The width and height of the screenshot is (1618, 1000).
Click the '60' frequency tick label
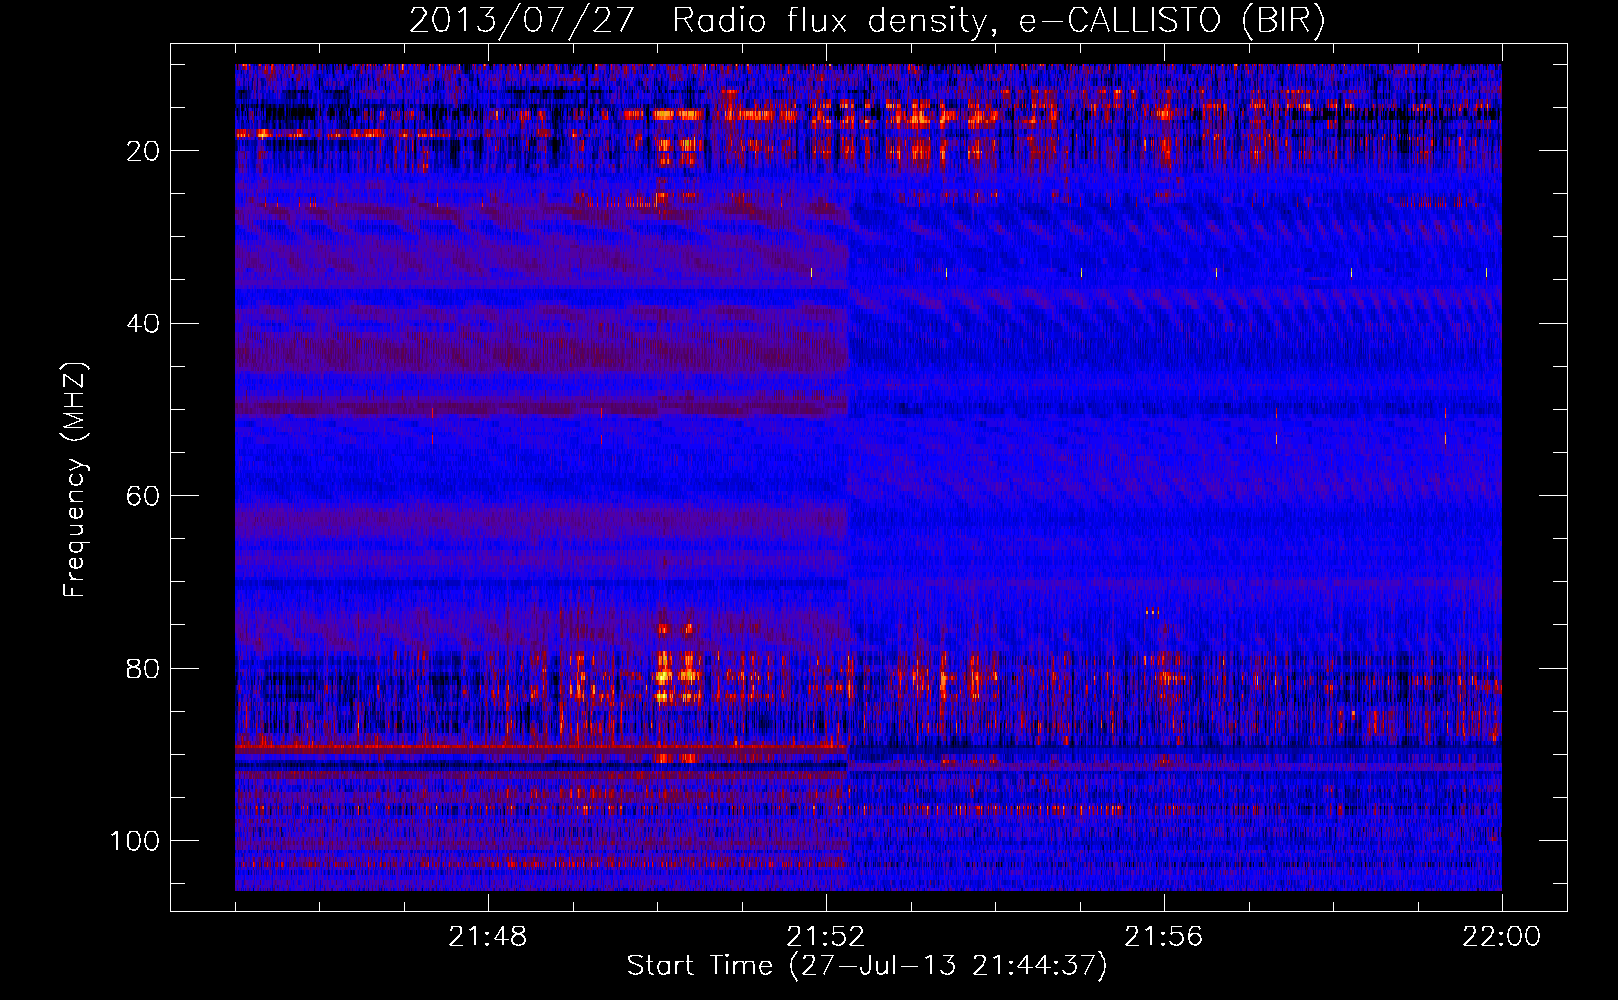coord(144,496)
